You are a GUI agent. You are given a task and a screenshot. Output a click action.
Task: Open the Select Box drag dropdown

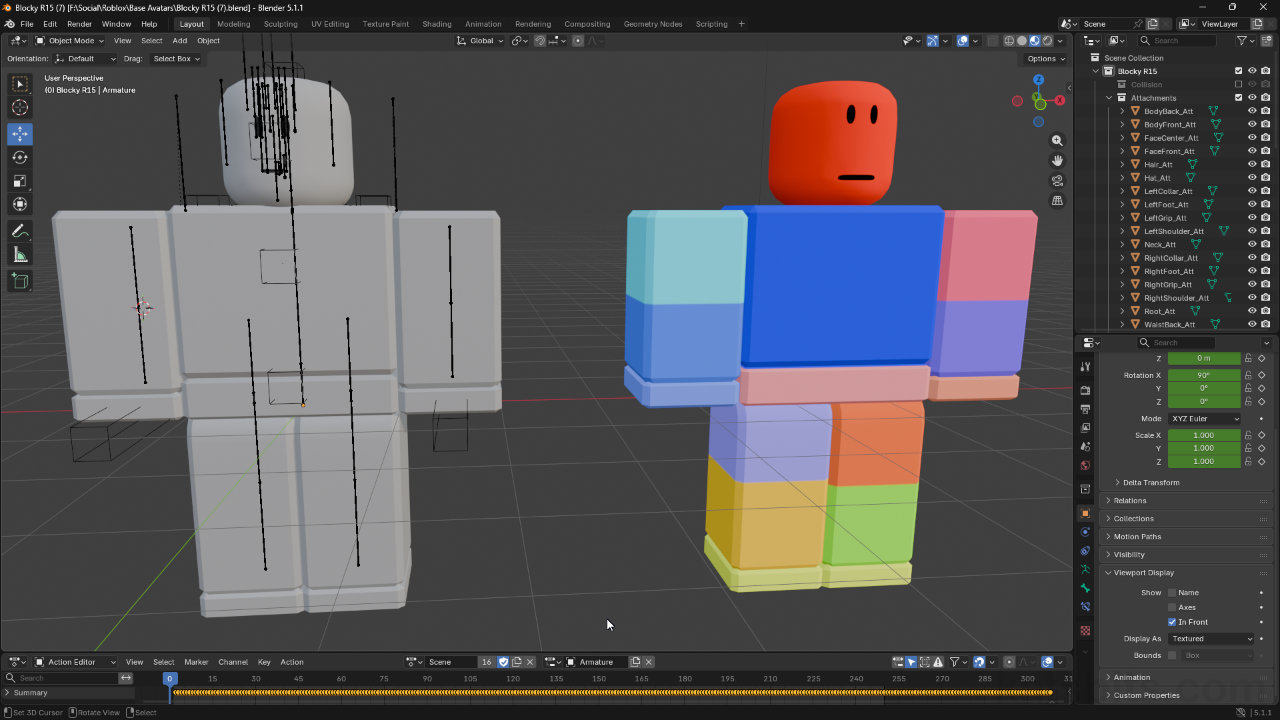(177, 59)
